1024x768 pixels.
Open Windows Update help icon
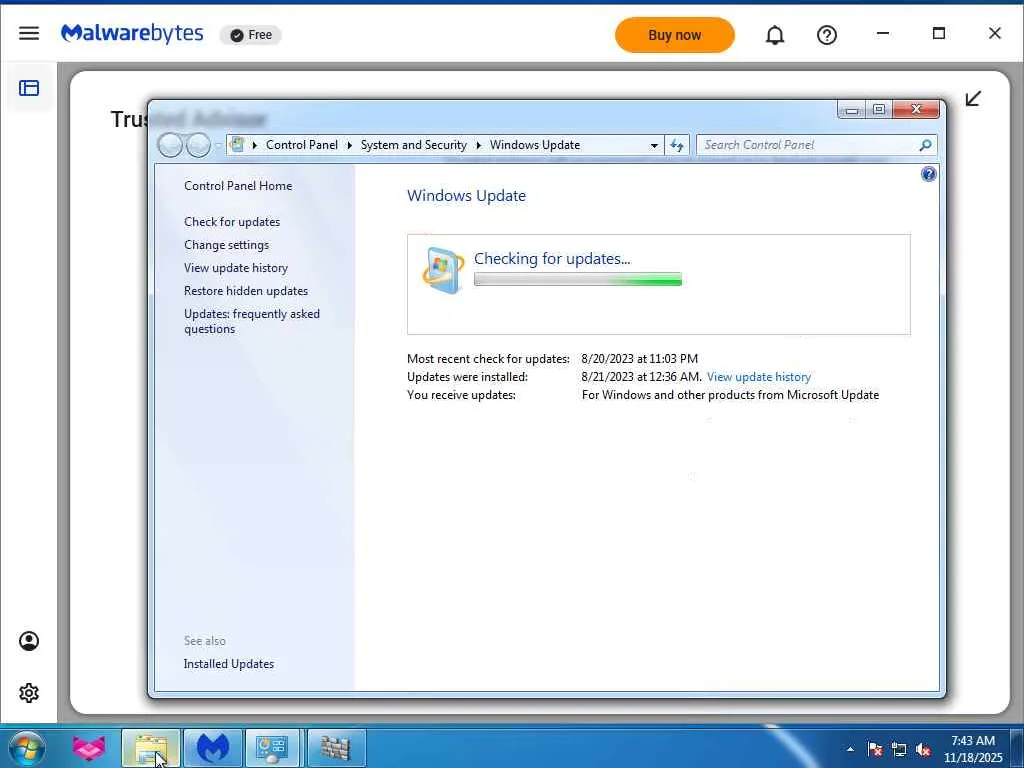pyautogui.click(x=928, y=174)
